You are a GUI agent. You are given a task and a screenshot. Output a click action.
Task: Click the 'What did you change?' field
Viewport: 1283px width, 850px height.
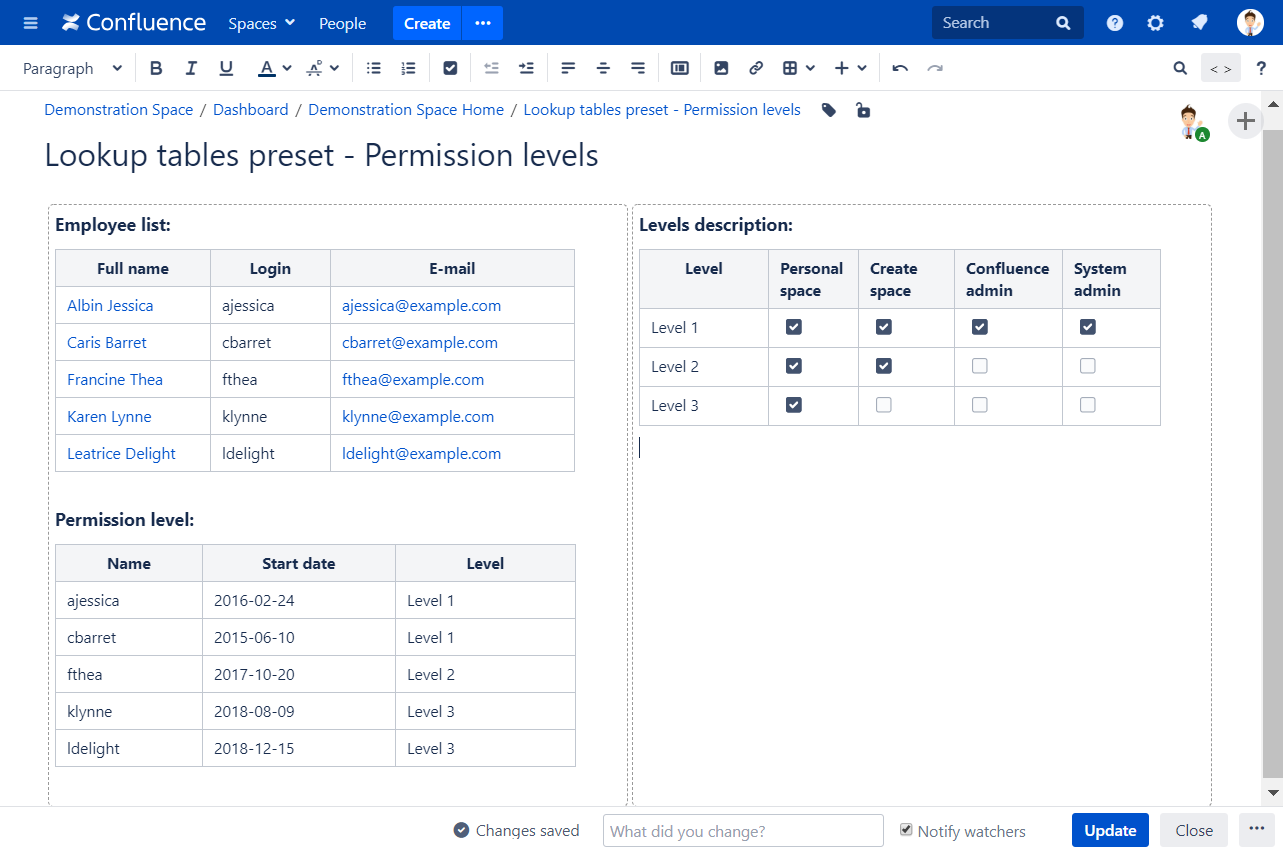coord(743,831)
